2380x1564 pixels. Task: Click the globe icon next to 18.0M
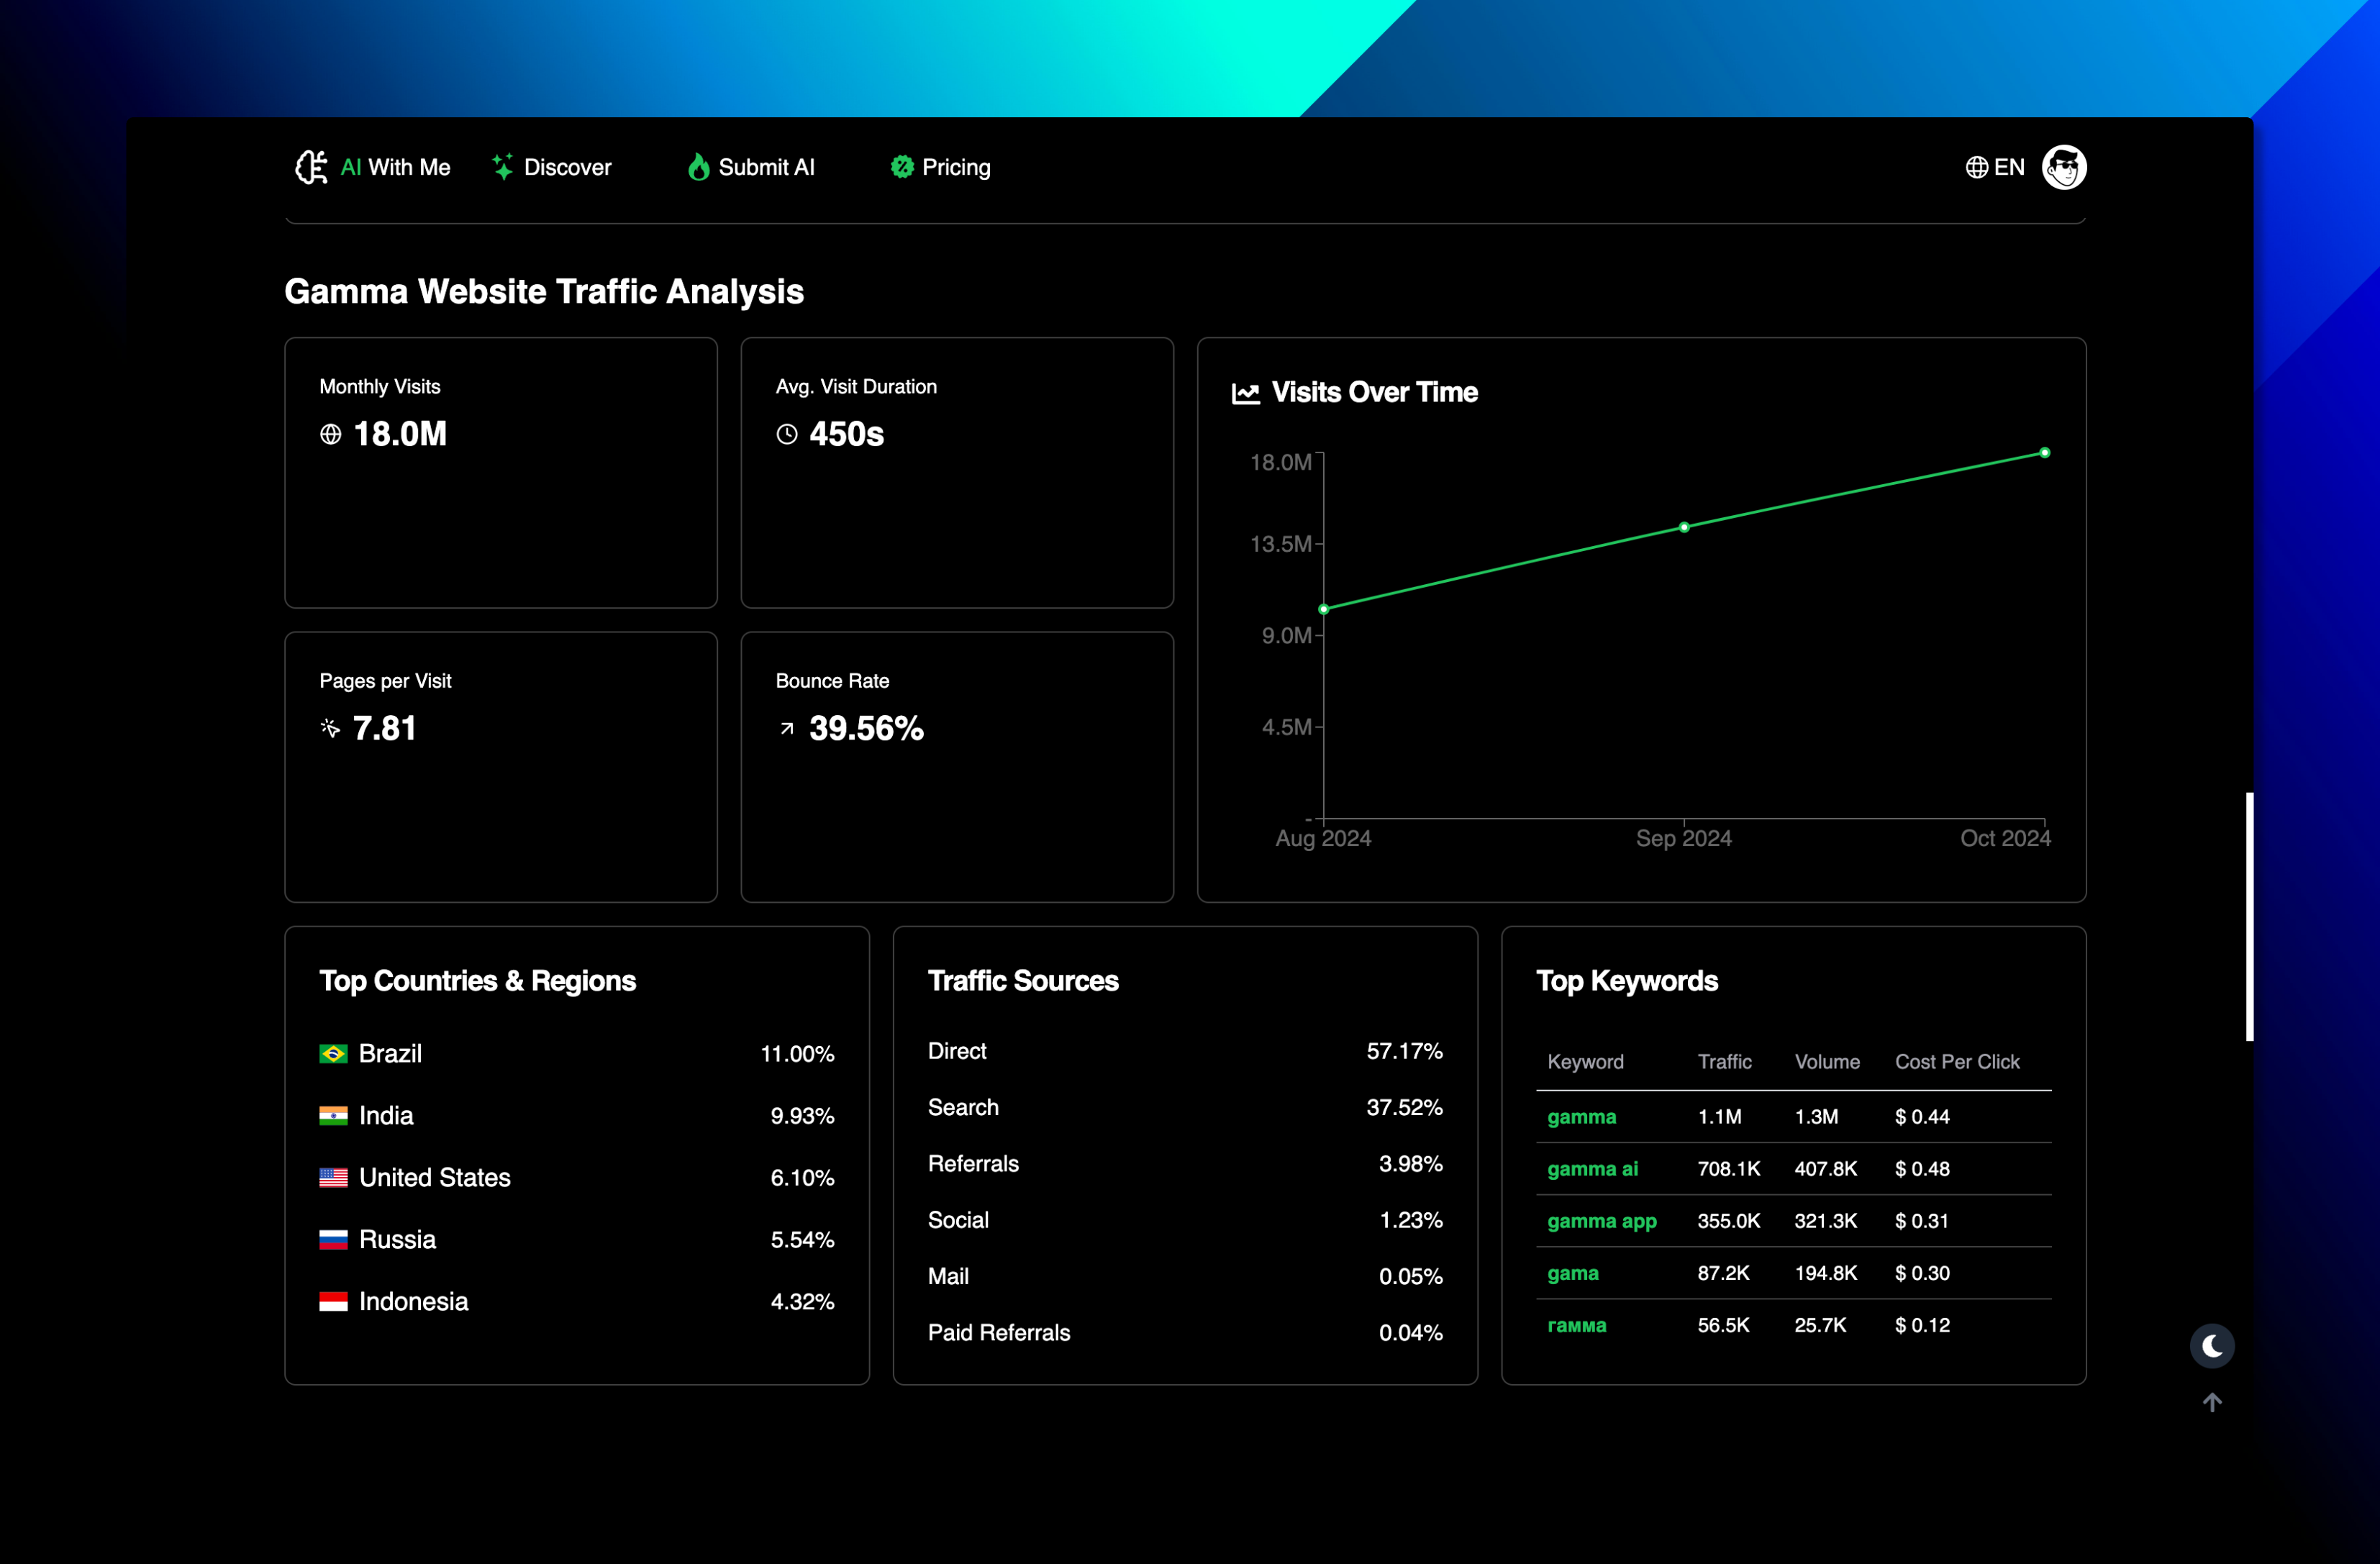click(x=331, y=434)
